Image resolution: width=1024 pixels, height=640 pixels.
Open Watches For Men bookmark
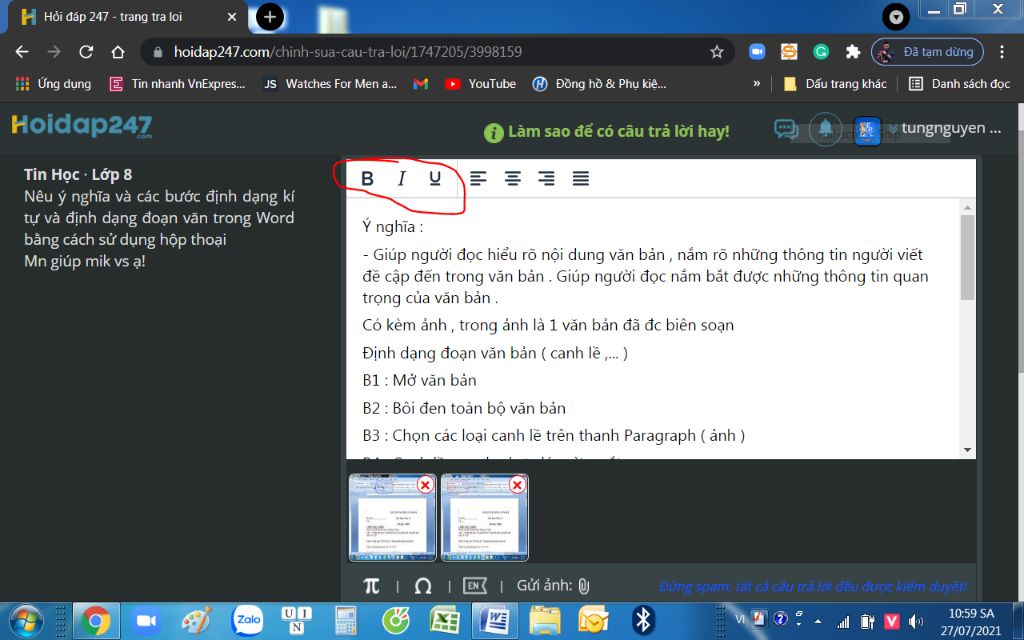(330, 84)
